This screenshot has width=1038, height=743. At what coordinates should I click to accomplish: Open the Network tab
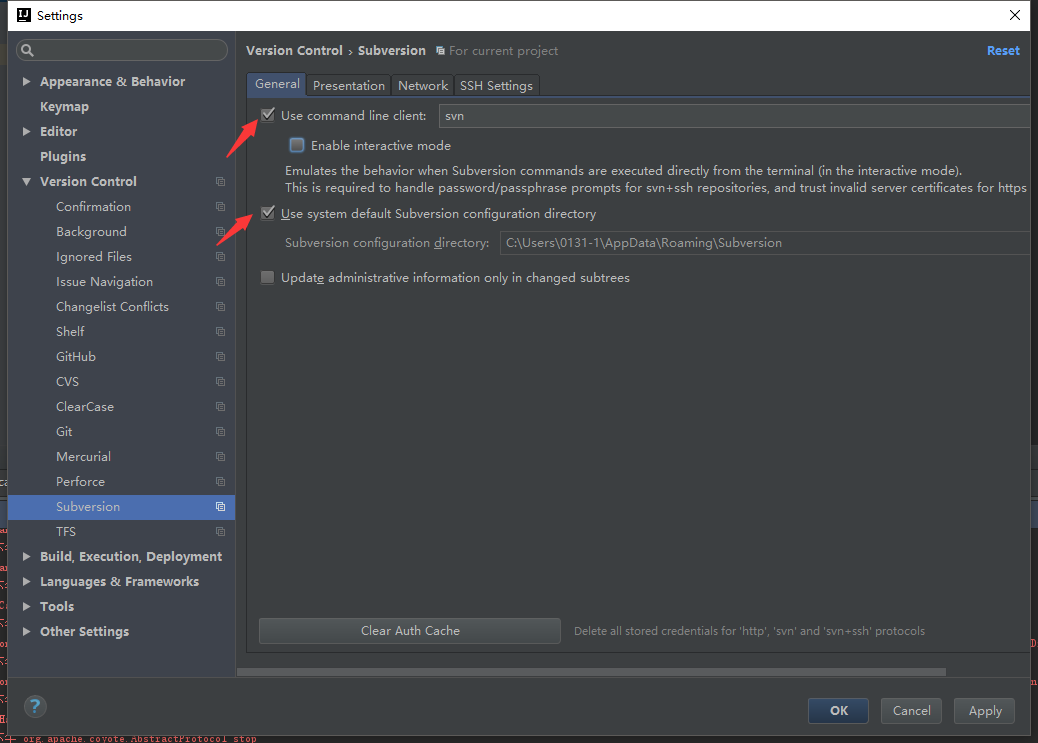point(423,85)
